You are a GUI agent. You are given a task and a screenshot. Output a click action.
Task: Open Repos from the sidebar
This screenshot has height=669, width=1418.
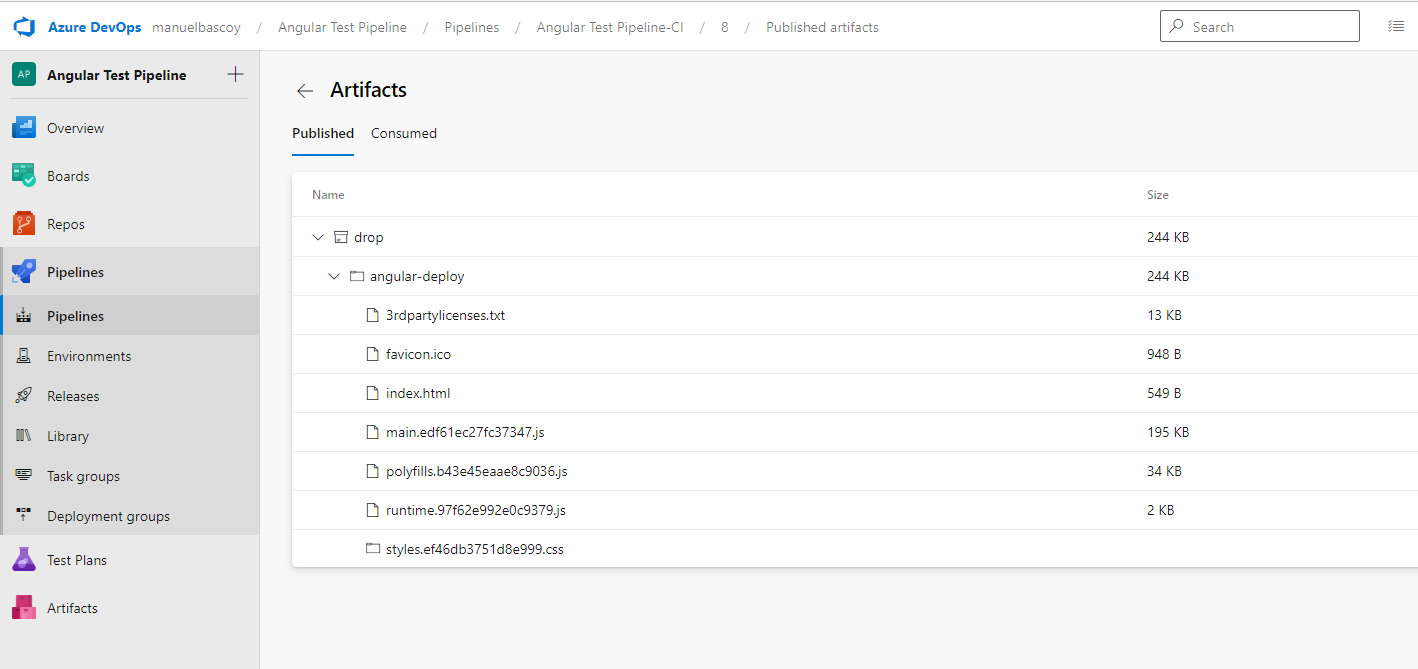(65, 224)
